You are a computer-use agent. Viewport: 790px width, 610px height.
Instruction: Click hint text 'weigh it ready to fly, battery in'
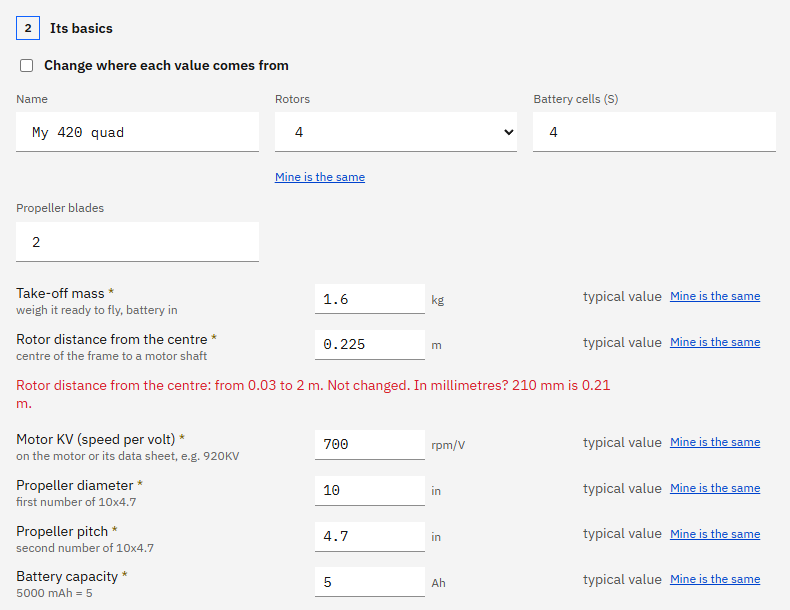tap(97, 310)
